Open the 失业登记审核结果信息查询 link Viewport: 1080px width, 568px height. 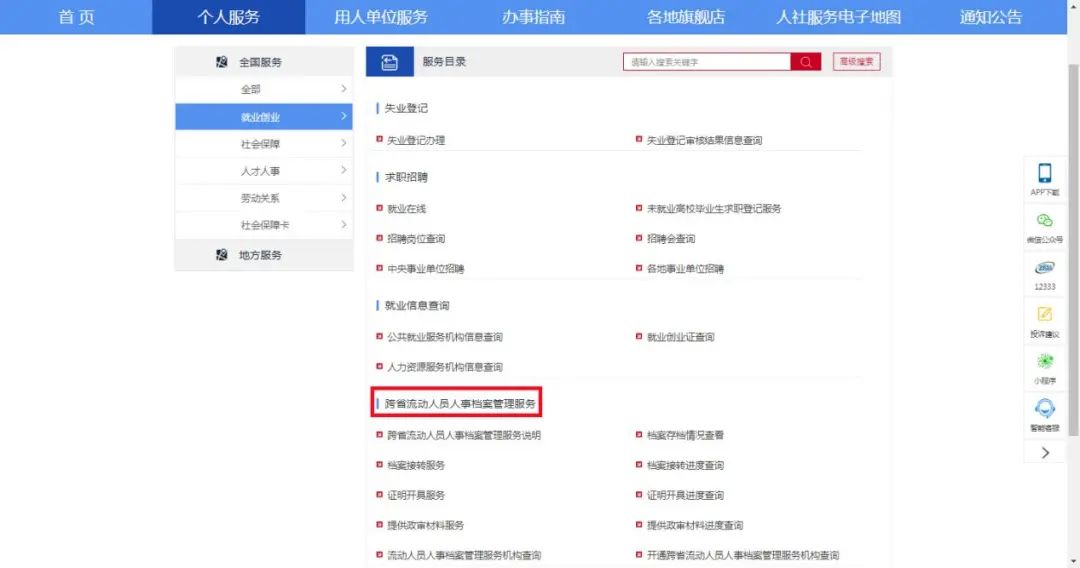point(704,140)
